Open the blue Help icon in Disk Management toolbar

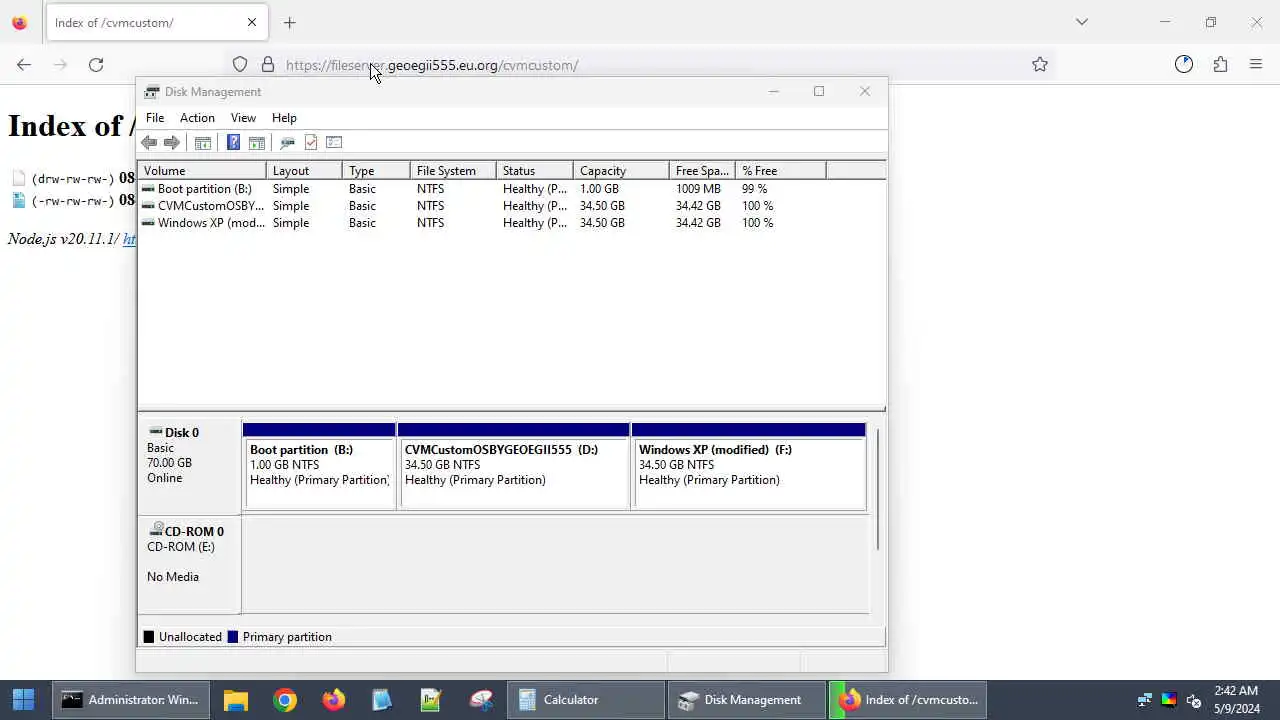233,142
